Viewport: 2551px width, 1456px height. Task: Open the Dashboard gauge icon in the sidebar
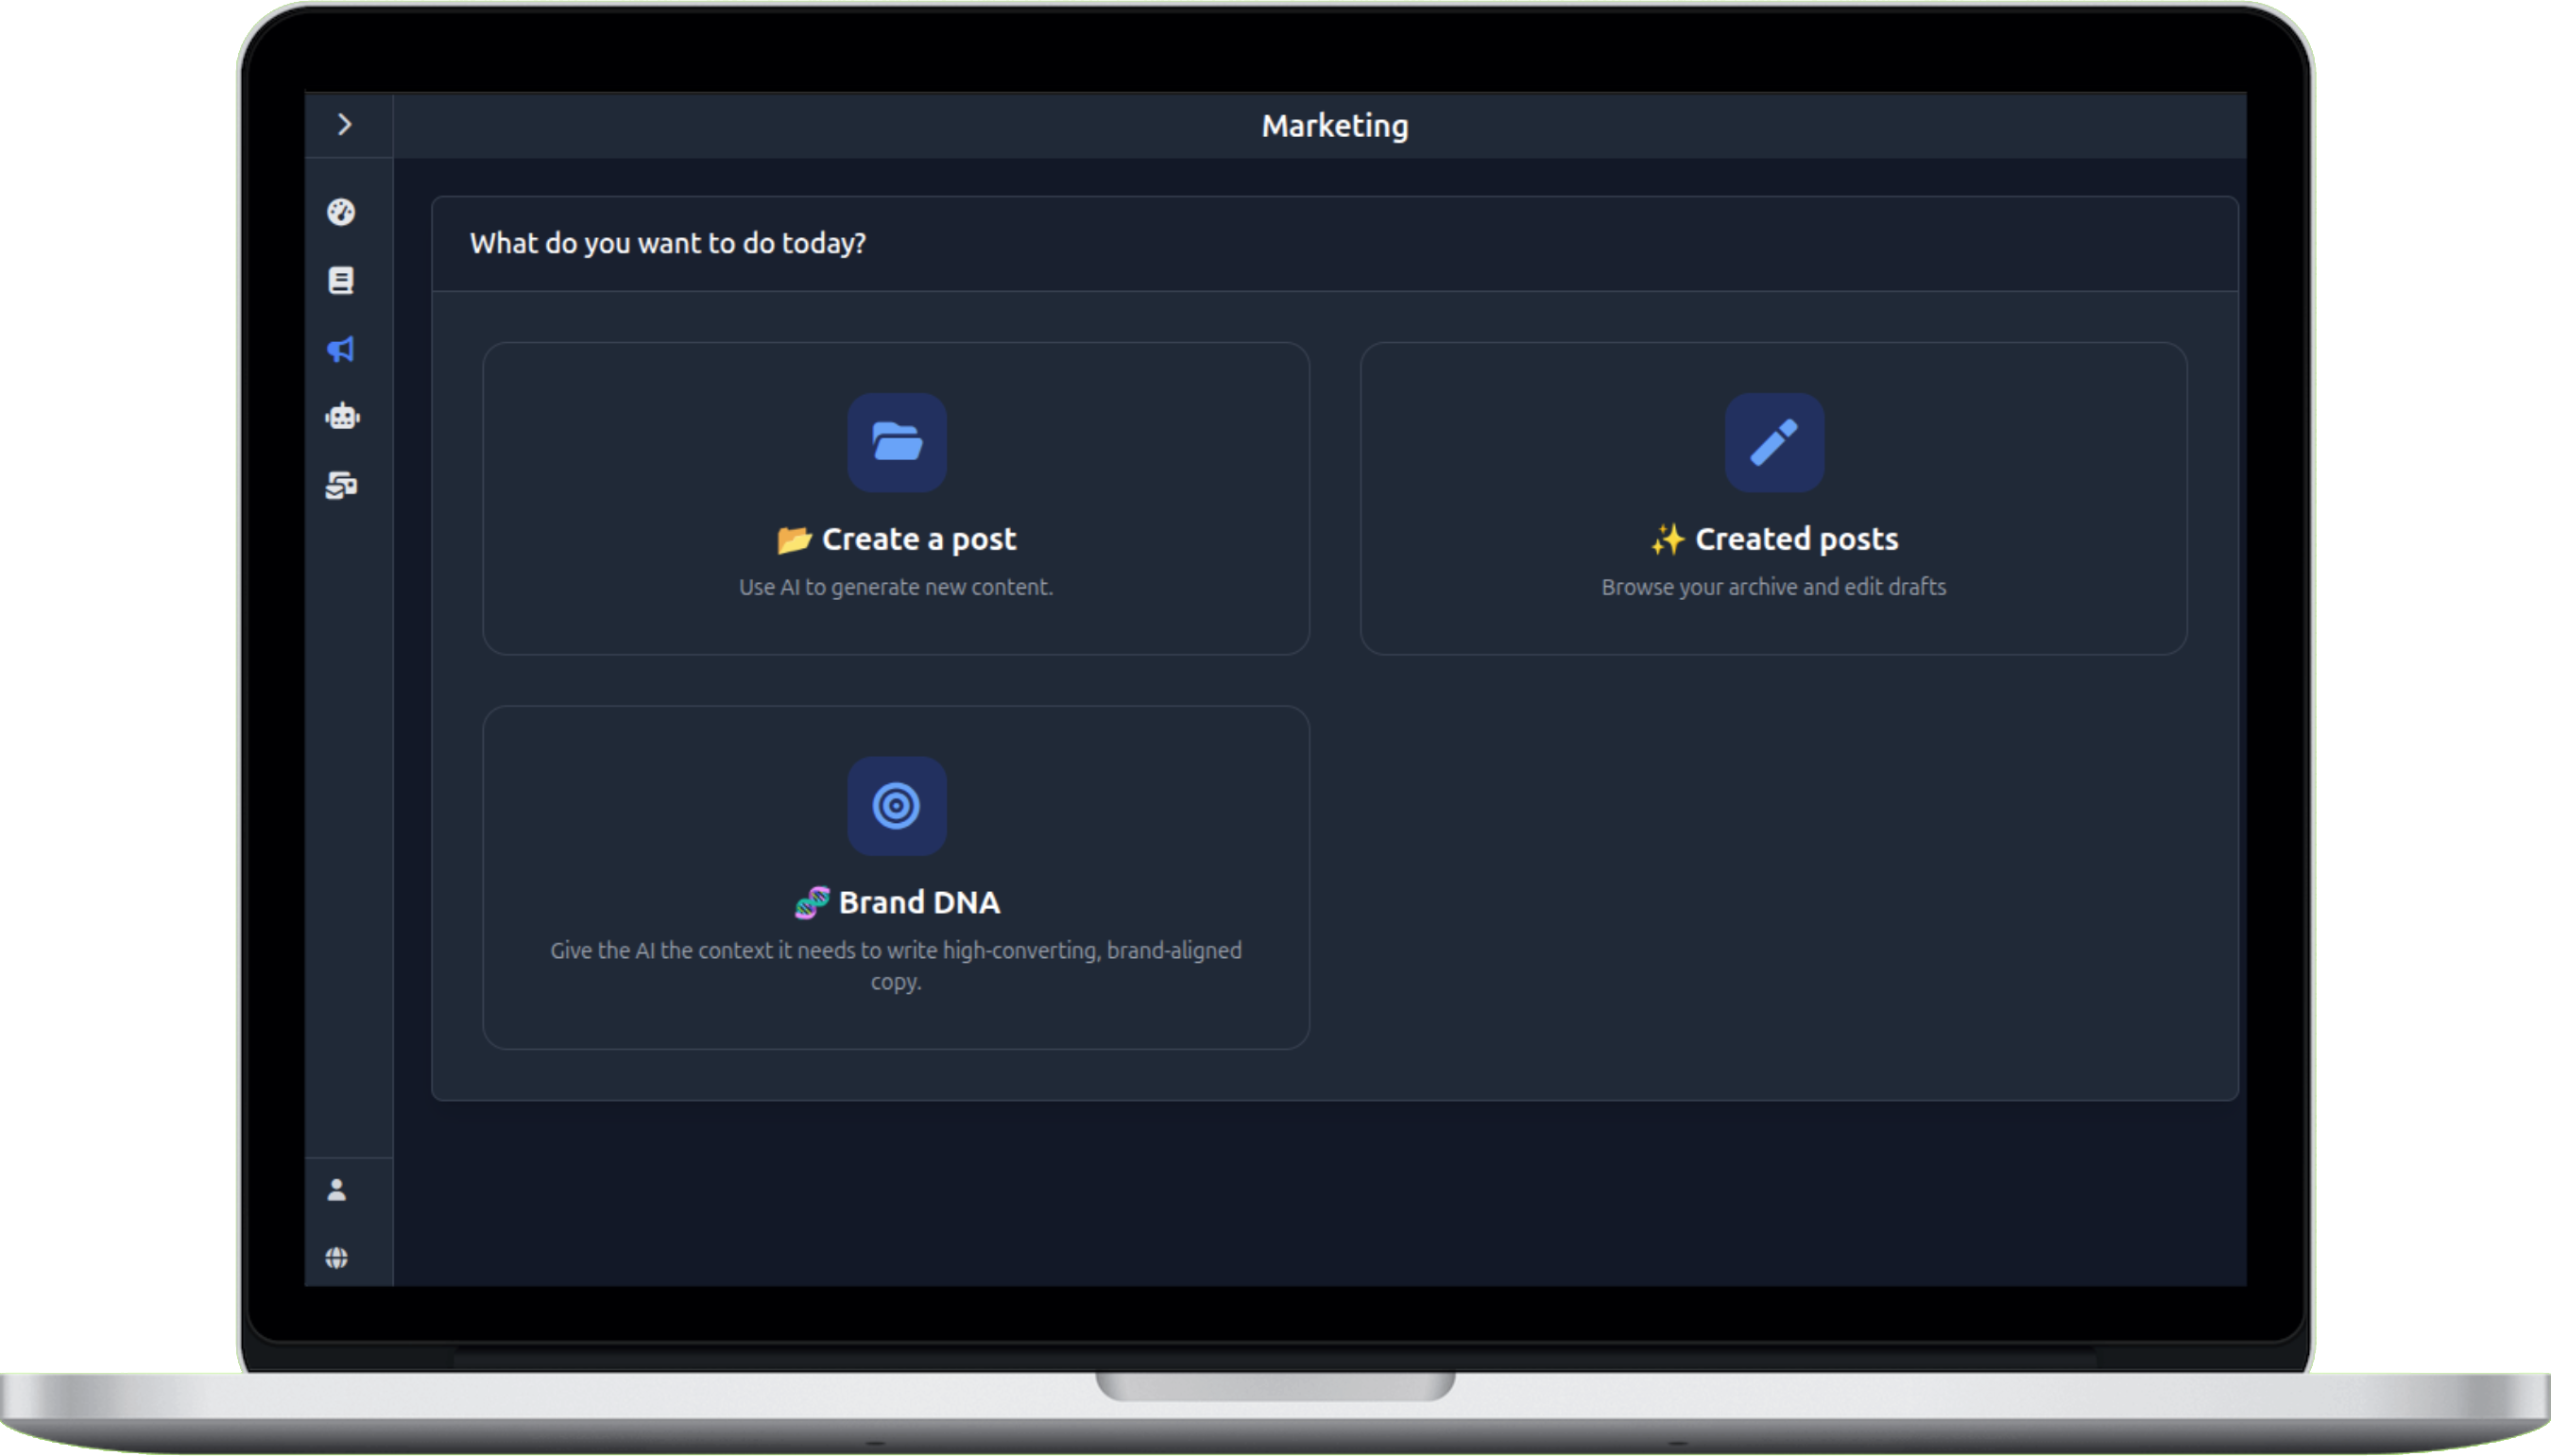pos(341,212)
